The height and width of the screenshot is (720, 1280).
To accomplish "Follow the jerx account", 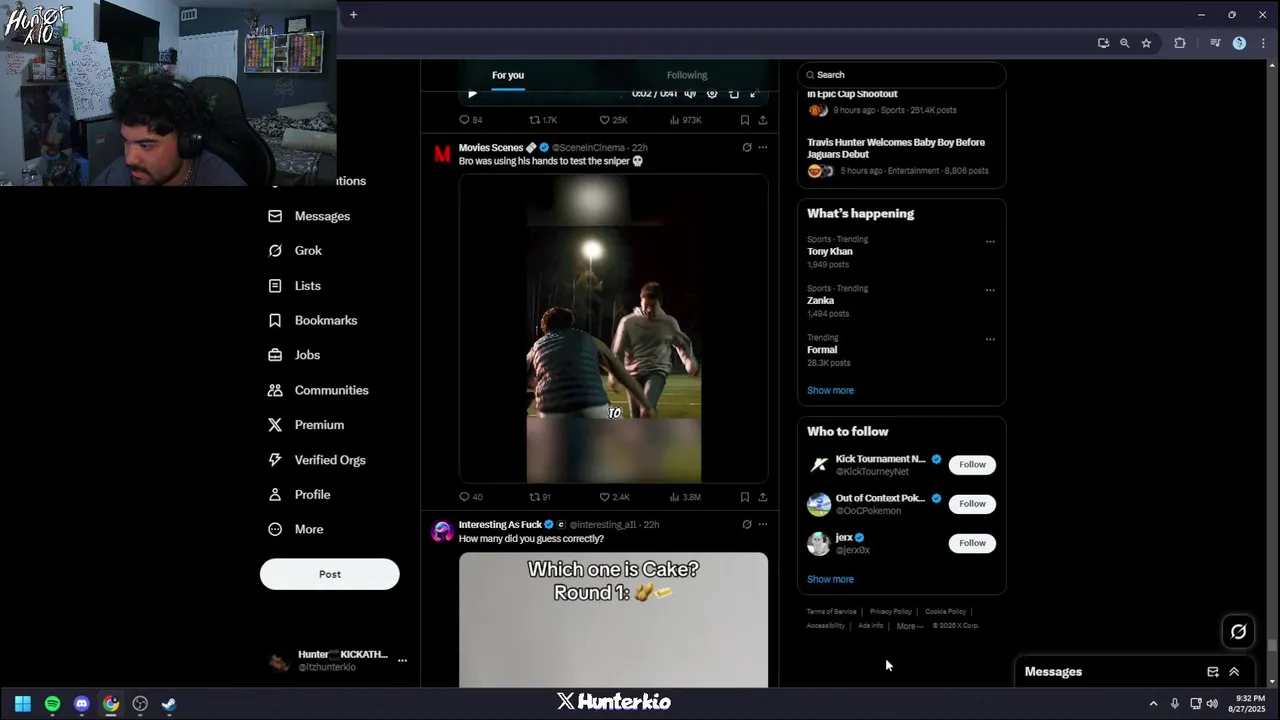I will (x=972, y=543).
